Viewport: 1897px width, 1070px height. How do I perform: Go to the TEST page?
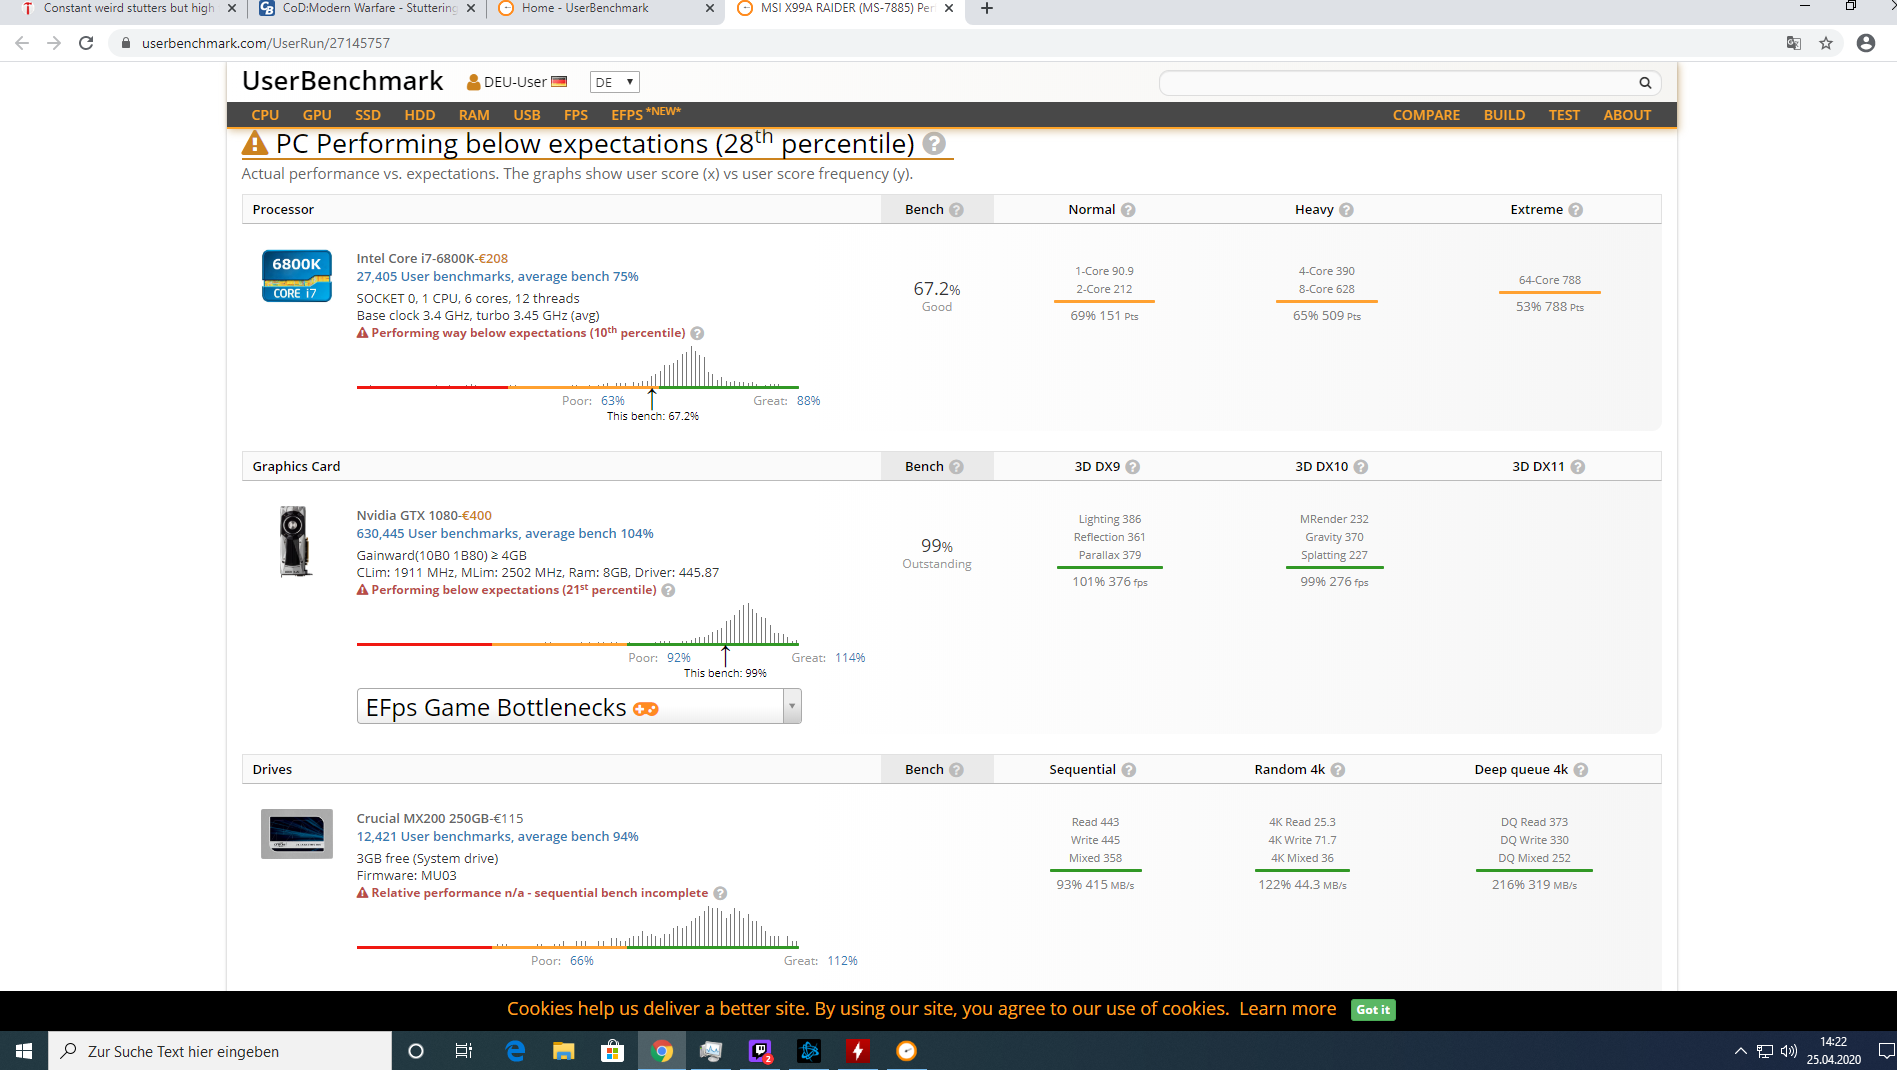tap(1564, 115)
